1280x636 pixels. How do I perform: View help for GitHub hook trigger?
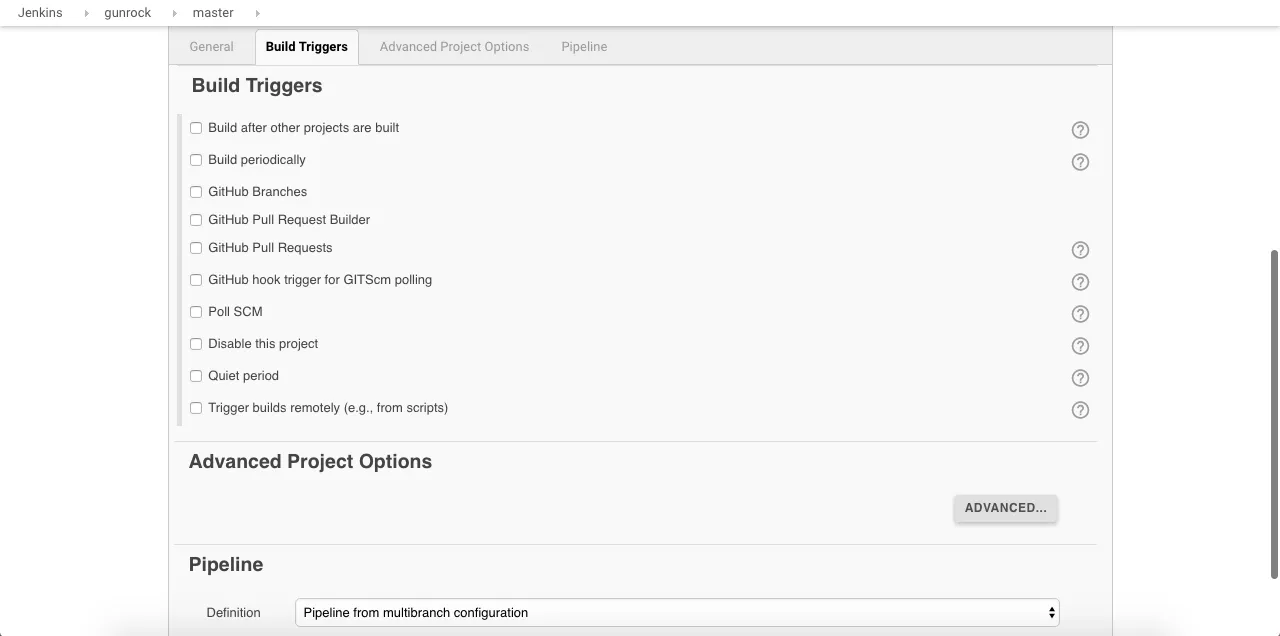coord(1080,282)
